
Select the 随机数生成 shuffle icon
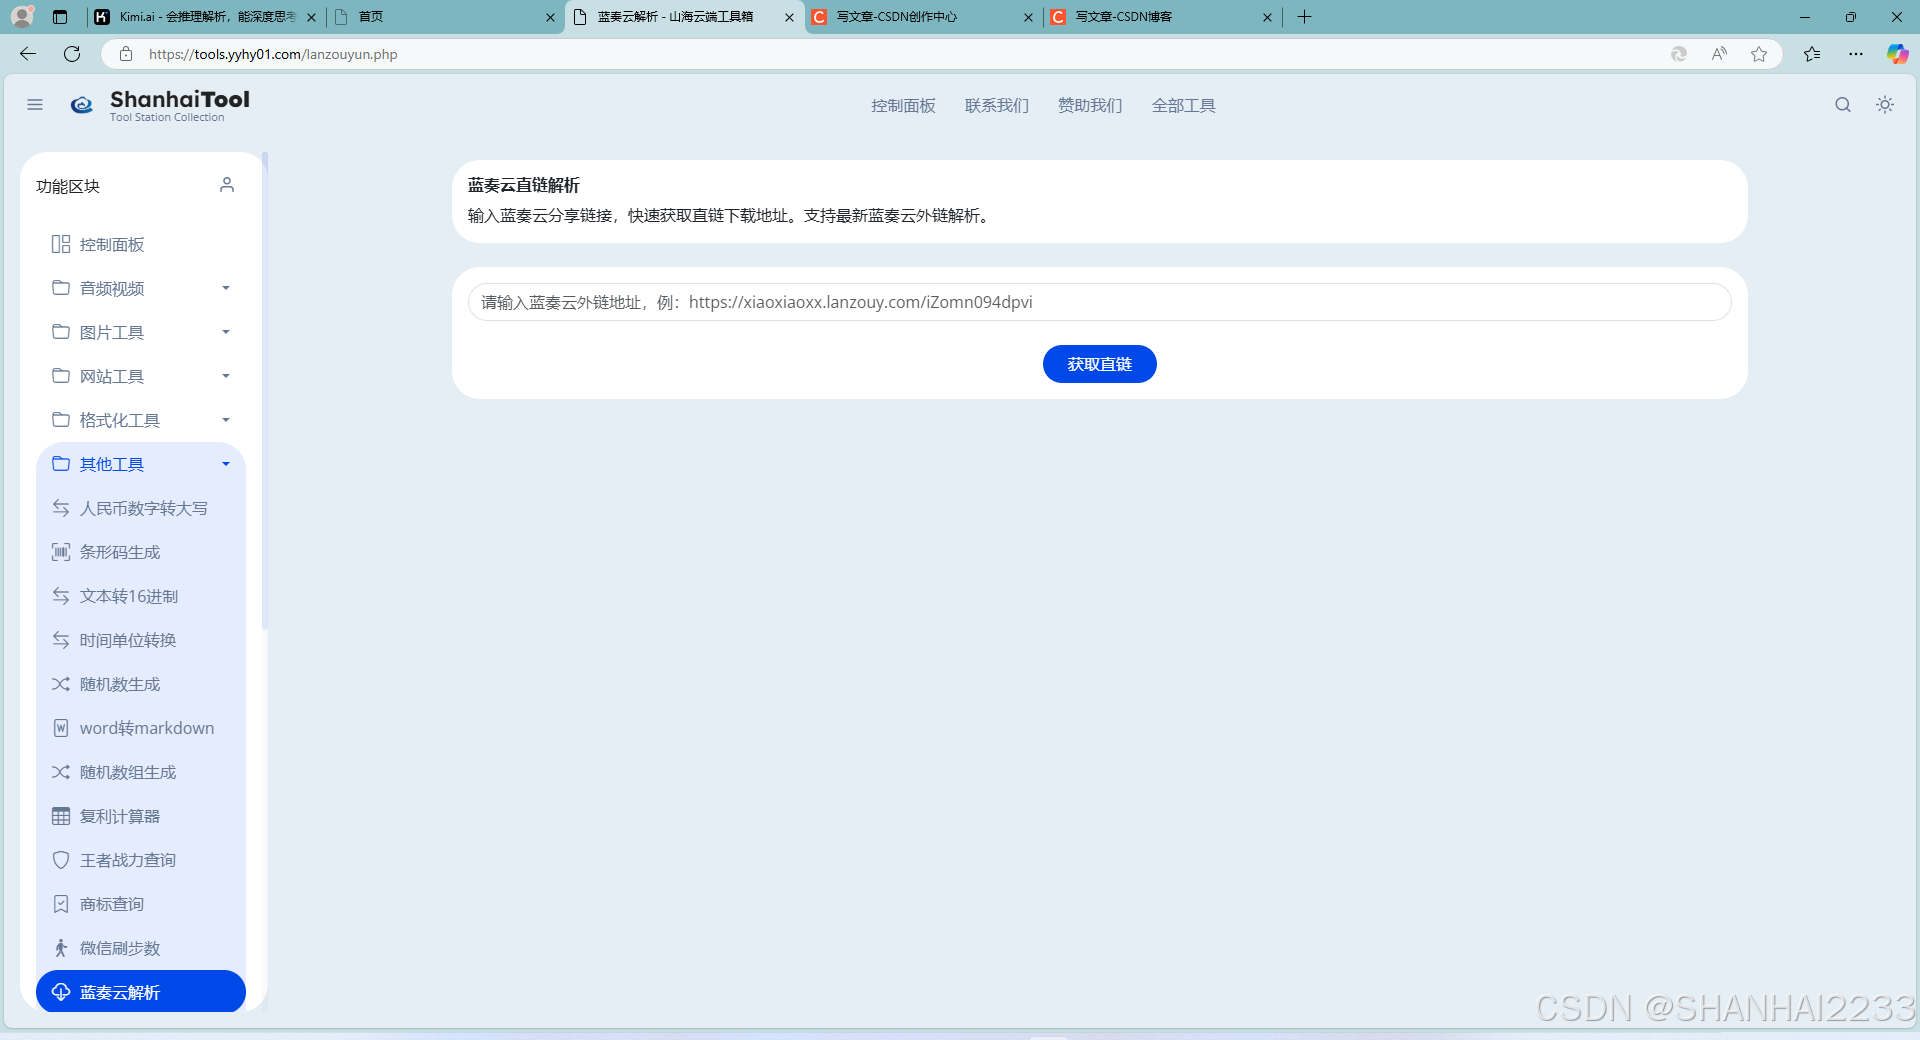(x=61, y=684)
